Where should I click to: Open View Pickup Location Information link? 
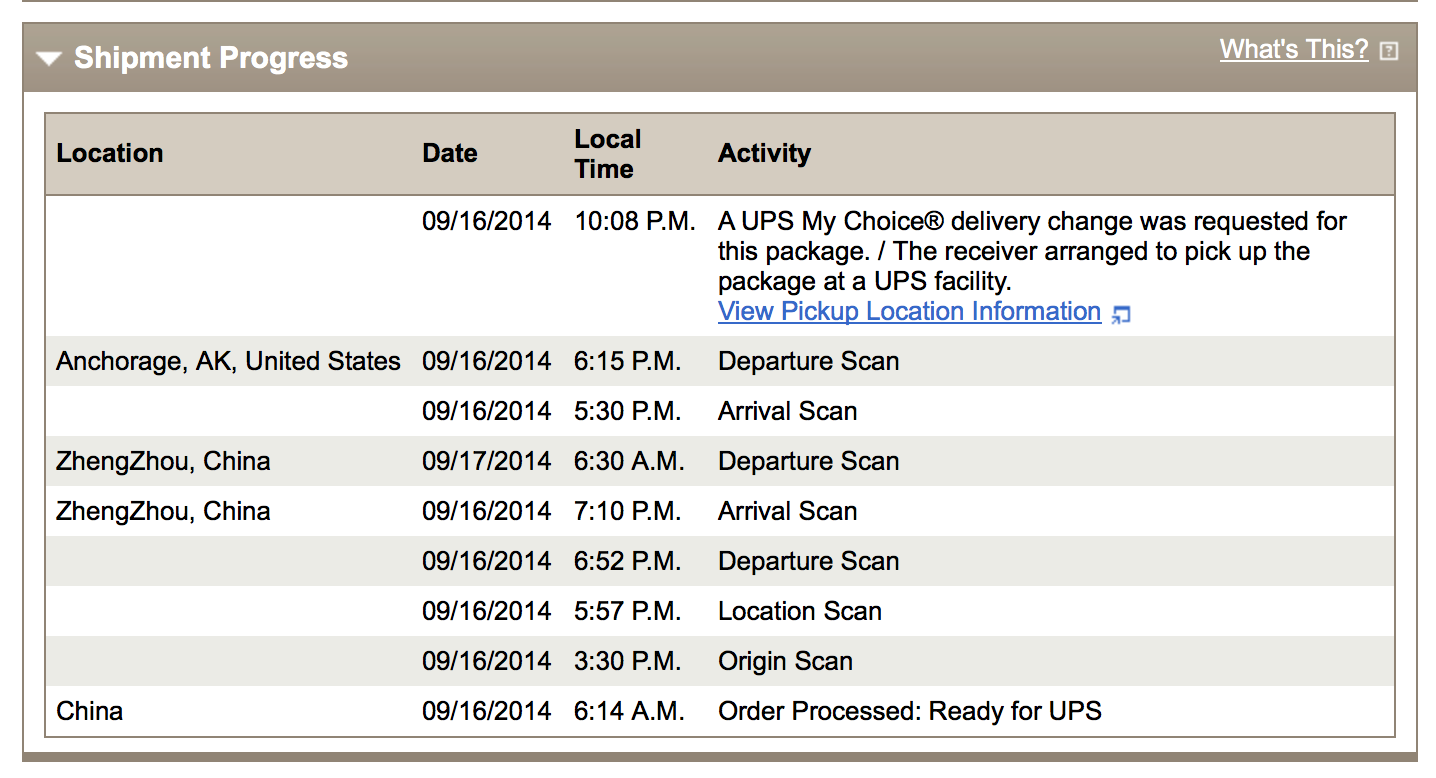[909, 311]
